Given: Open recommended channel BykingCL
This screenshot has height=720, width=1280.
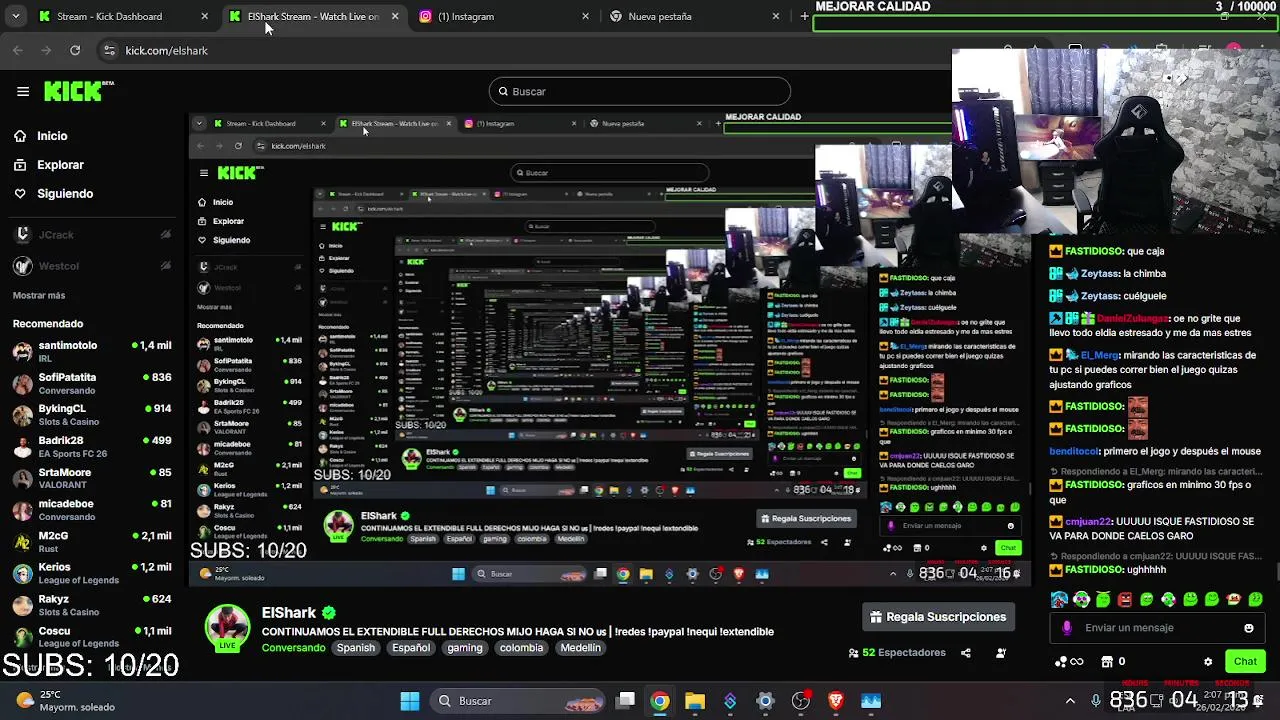Looking at the screenshot, I should pos(90,415).
